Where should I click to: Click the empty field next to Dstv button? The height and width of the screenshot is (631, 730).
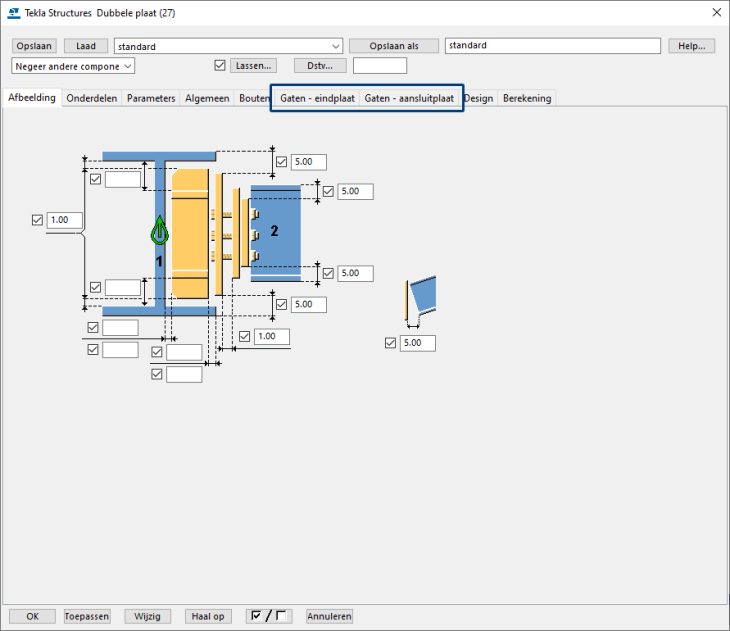click(x=380, y=66)
